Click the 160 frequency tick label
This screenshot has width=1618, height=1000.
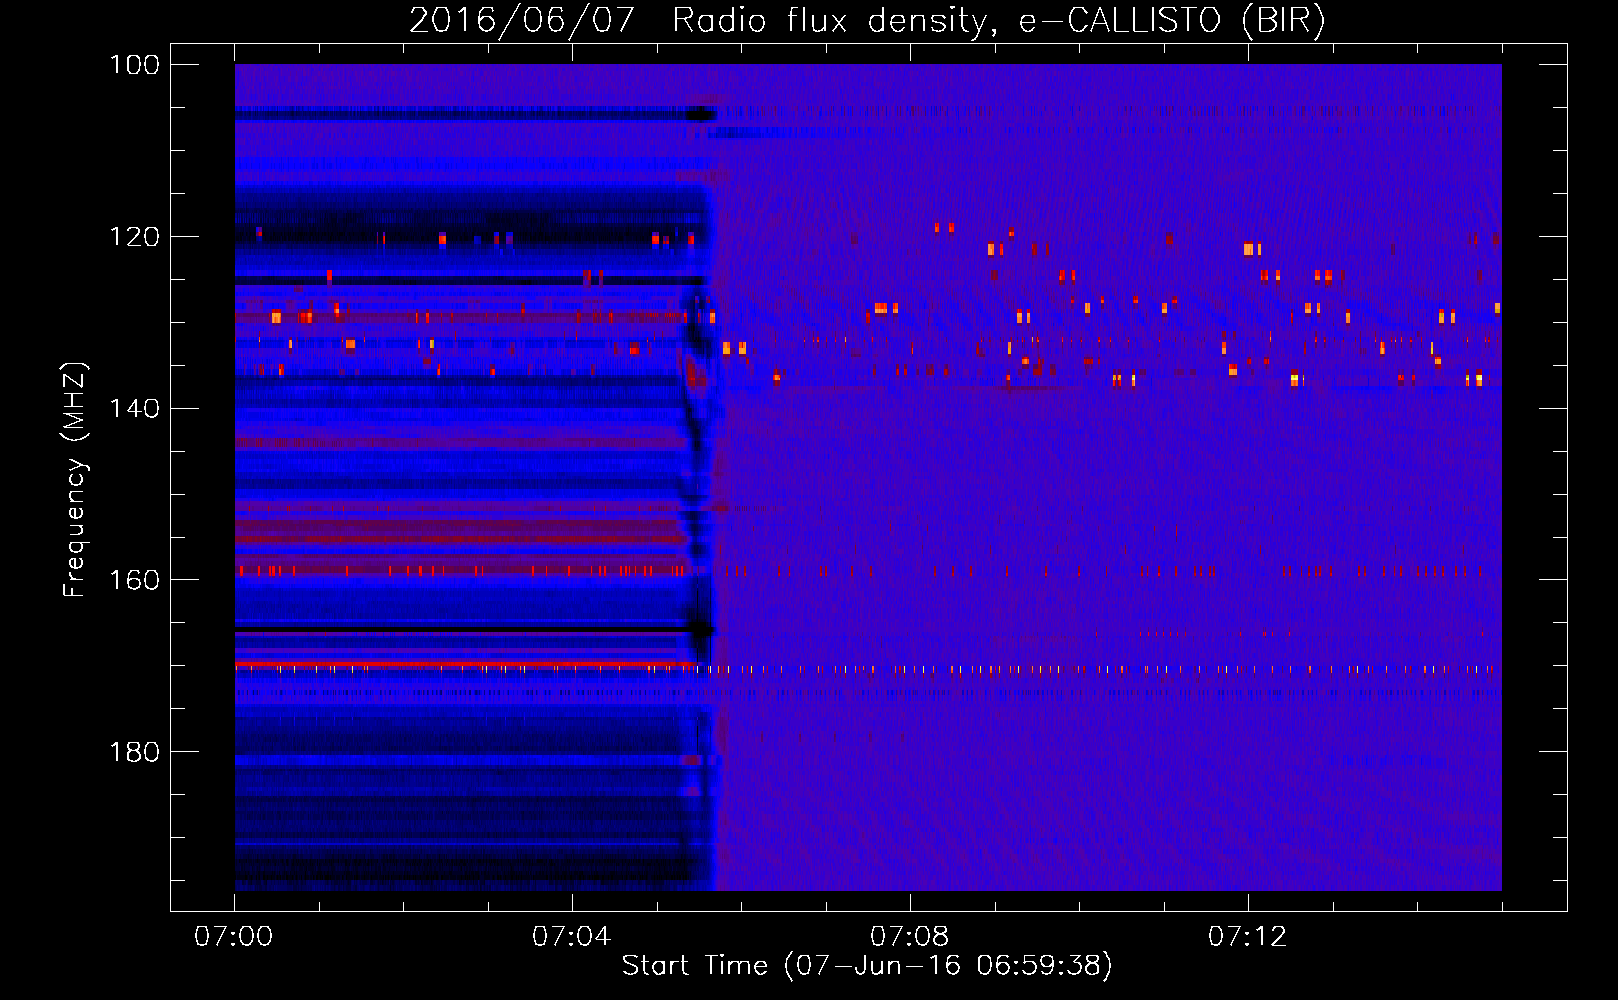134,580
